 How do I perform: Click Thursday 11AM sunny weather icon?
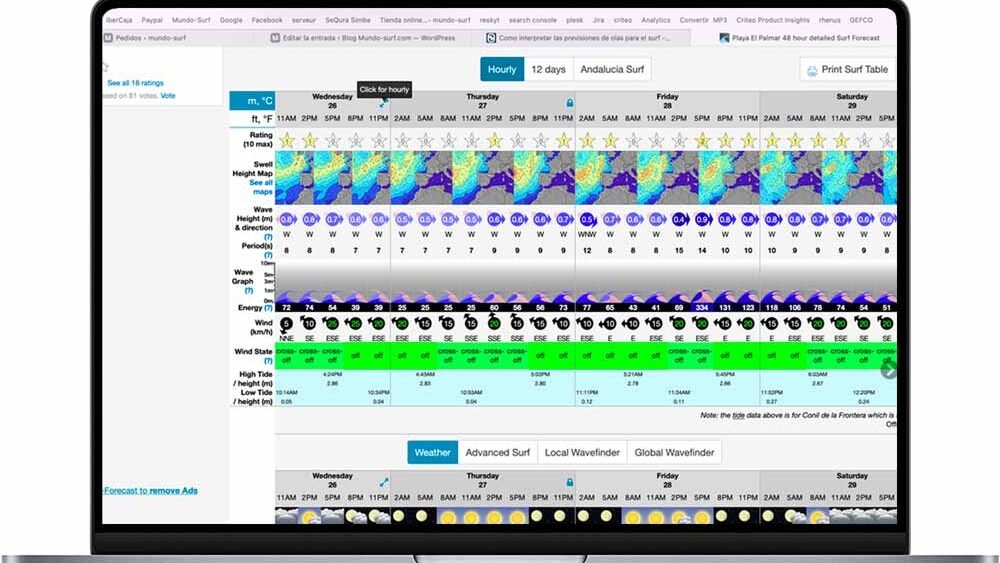click(x=471, y=516)
